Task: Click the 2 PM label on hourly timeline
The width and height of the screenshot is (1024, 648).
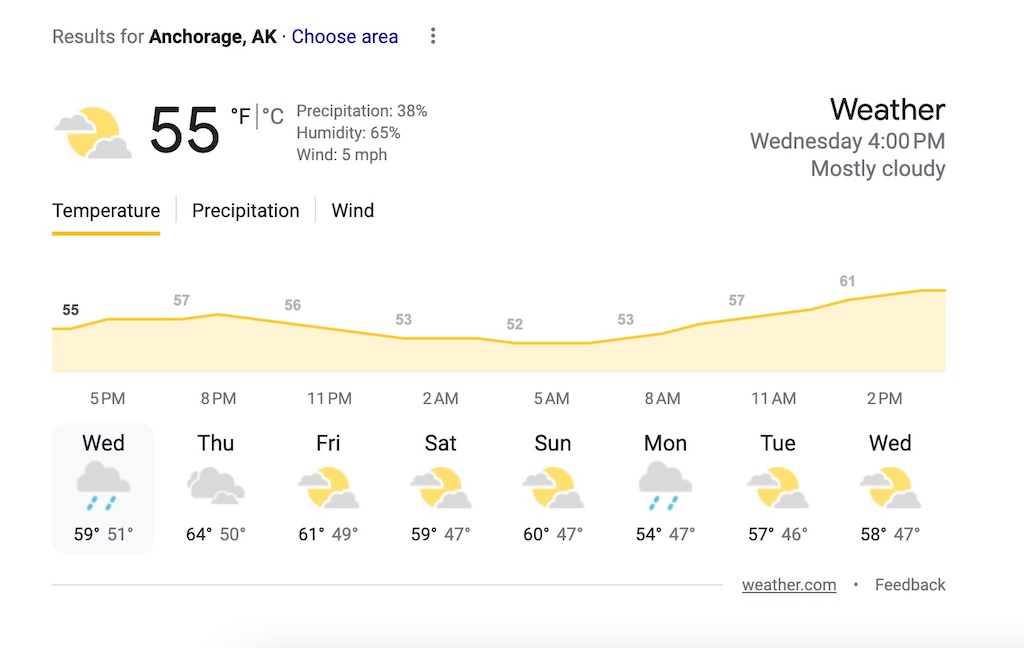Action: coord(884,398)
